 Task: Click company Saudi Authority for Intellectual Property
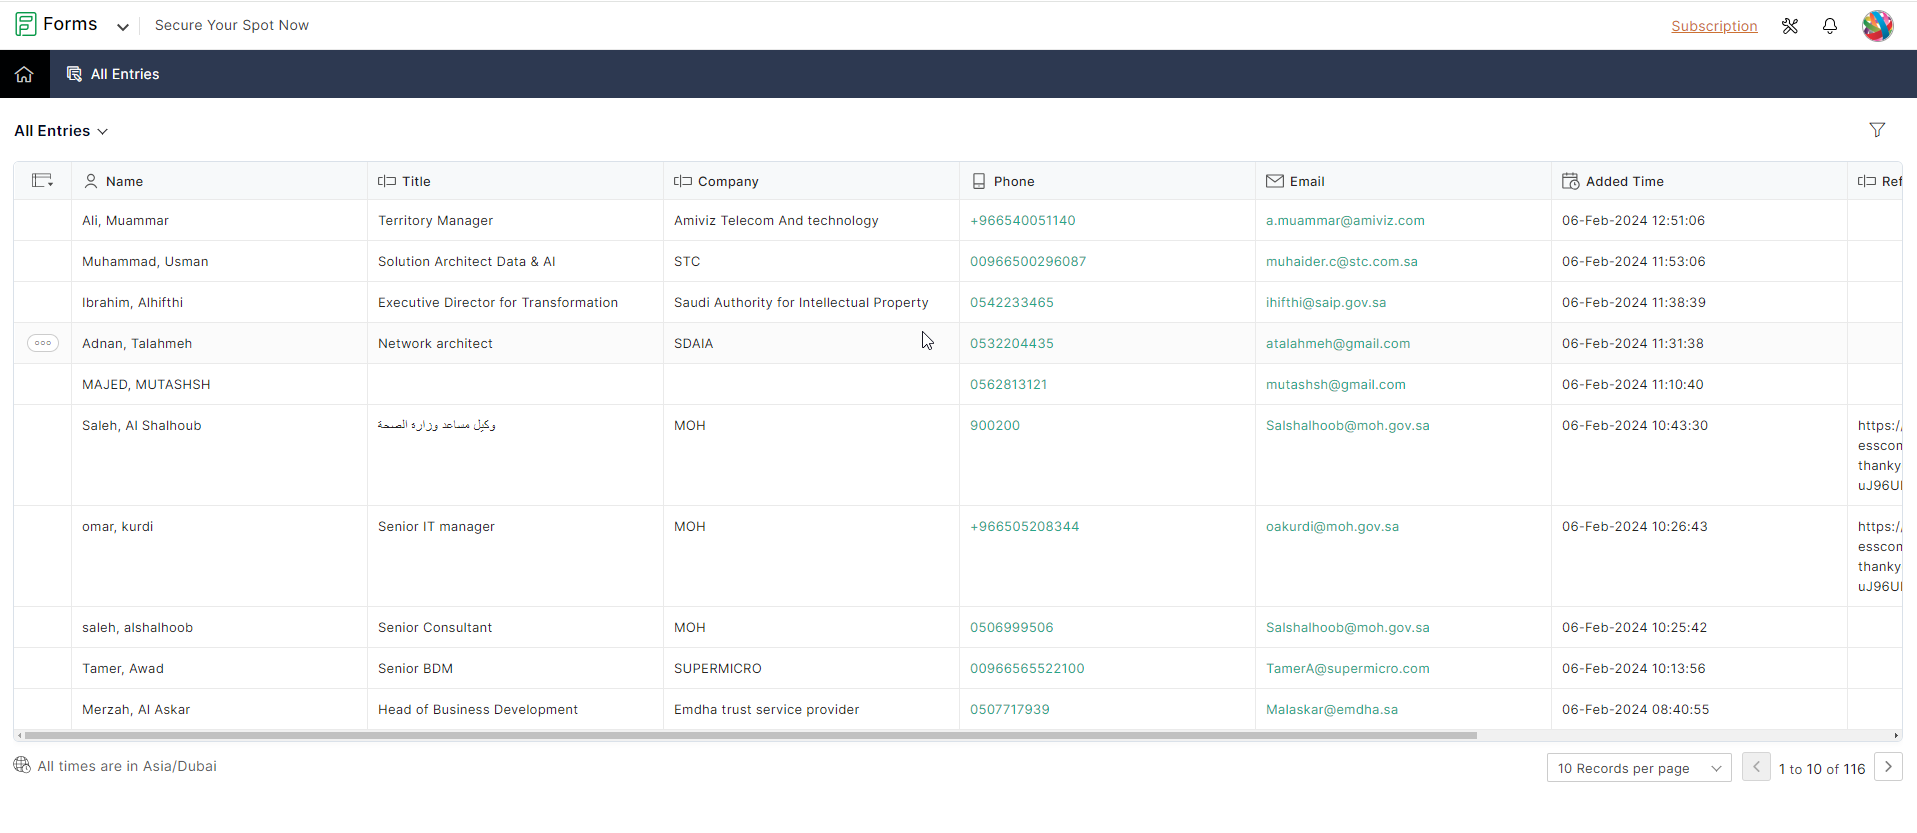coord(801,302)
